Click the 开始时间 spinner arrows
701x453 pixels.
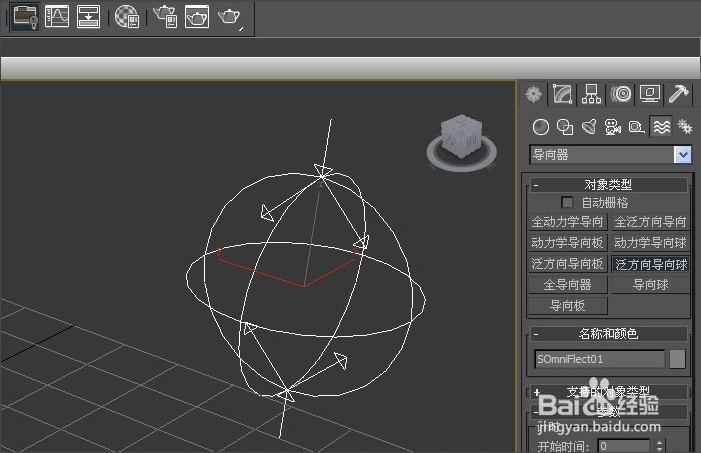coord(659,446)
